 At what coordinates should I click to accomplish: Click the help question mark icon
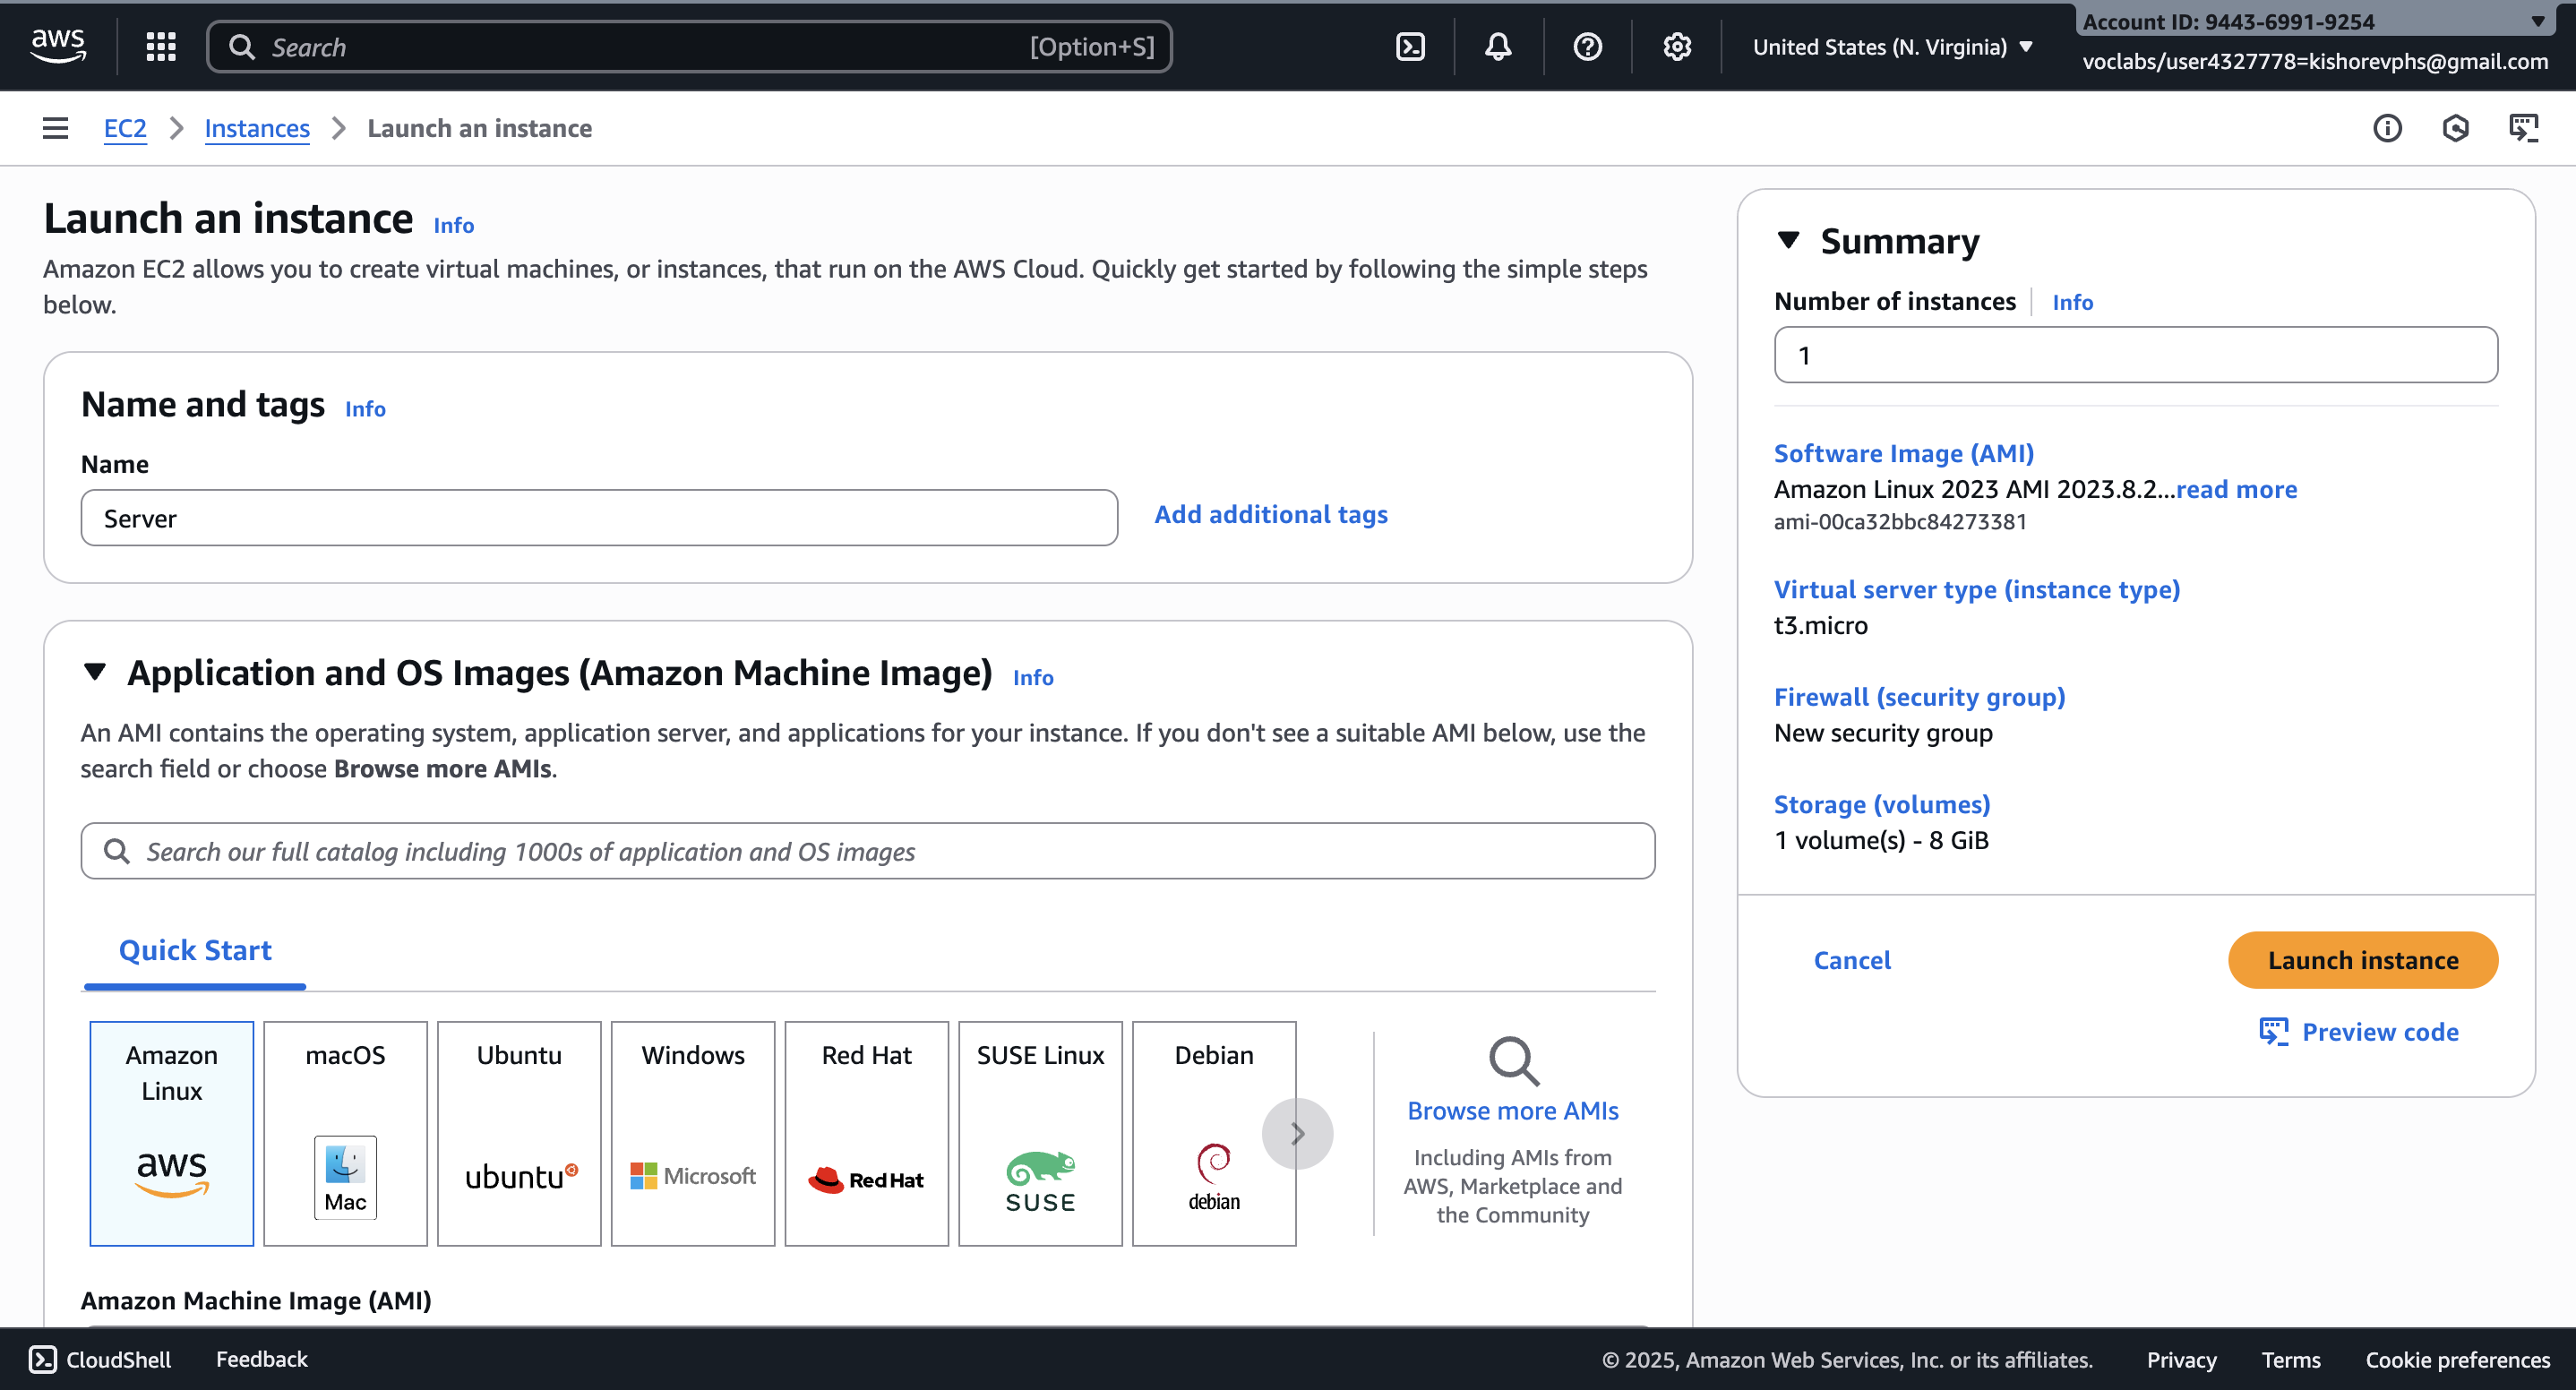(x=1587, y=46)
